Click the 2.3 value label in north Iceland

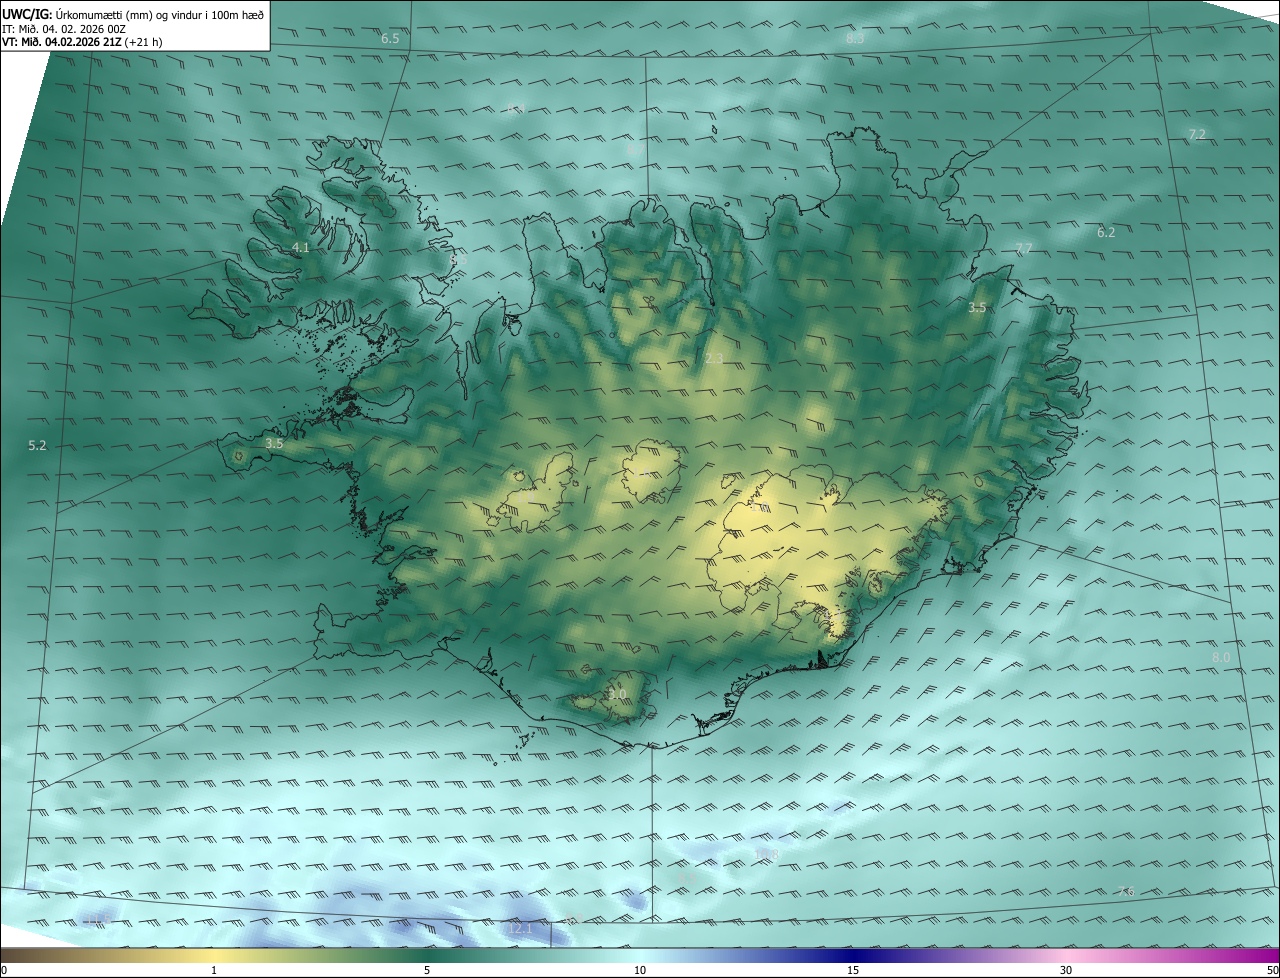pyautogui.click(x=714, y=358)
